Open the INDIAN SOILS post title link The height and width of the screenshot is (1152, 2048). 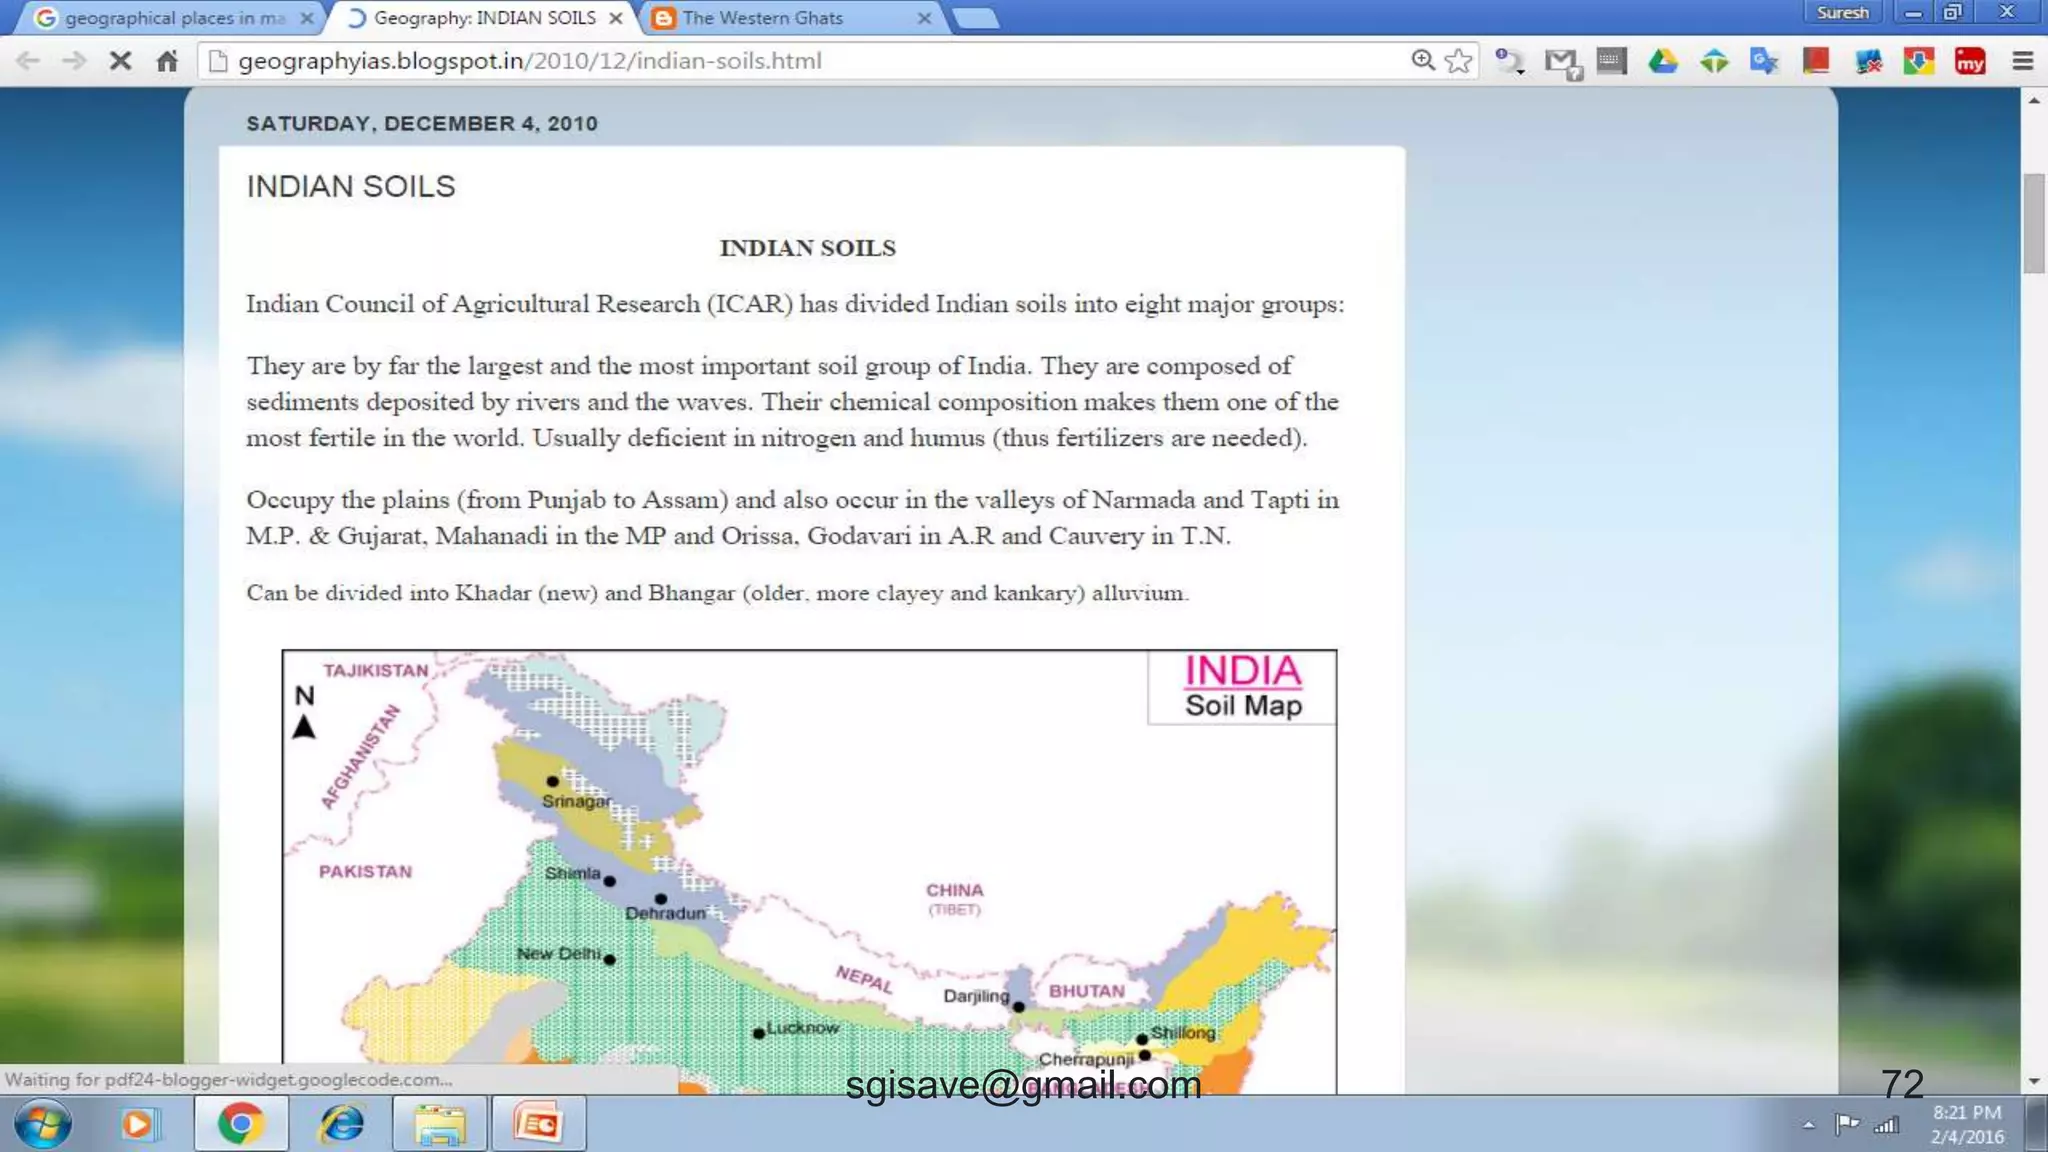point(350,186)
